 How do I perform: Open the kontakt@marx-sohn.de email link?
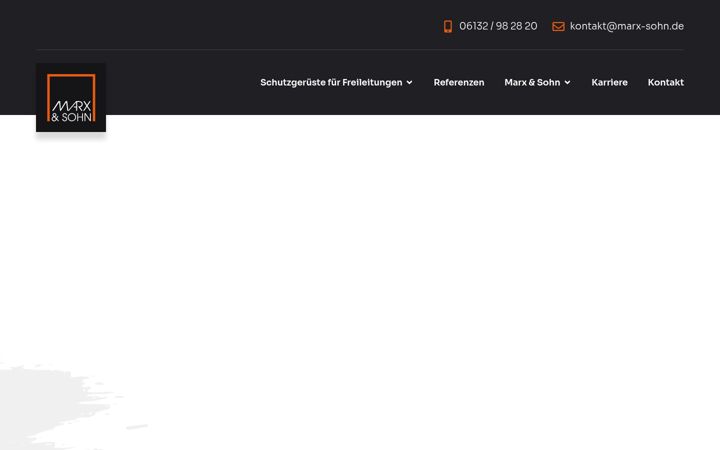626,26
